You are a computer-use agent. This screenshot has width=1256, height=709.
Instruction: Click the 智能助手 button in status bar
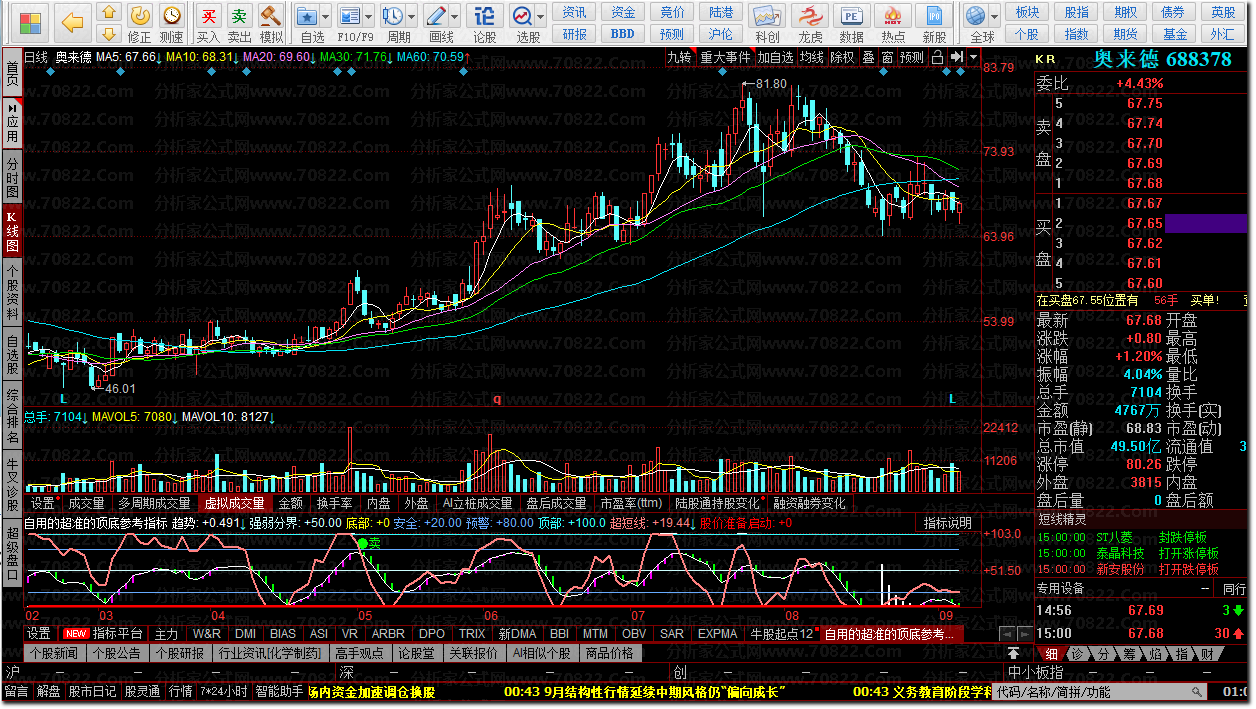click(279, 691)
